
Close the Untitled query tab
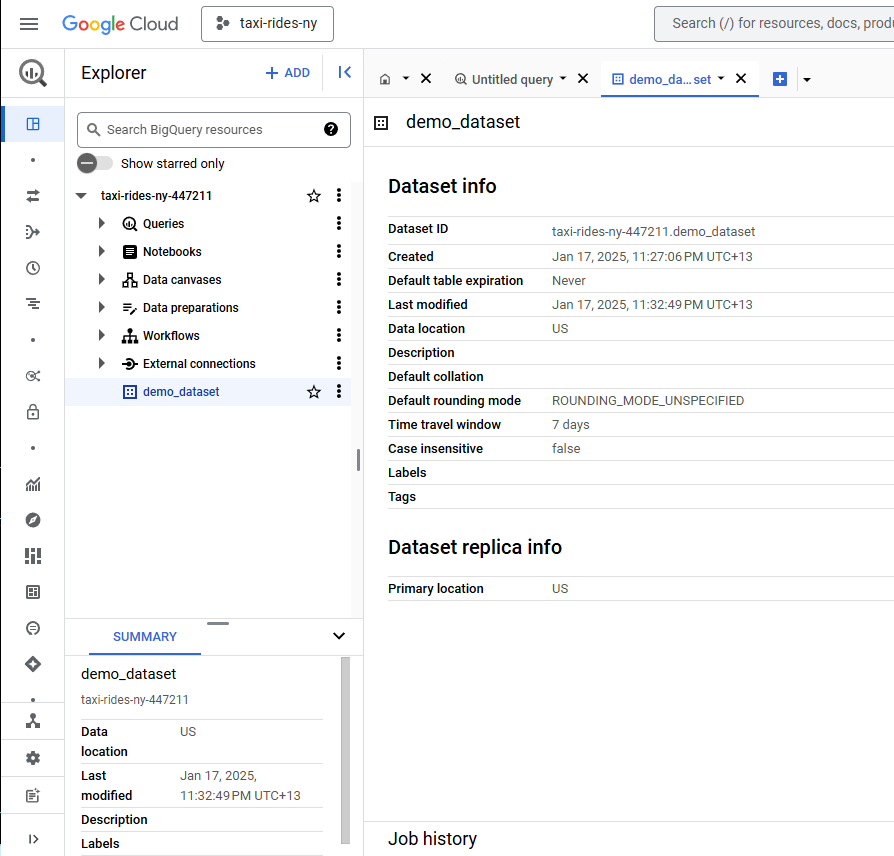[x=583, y=79]
